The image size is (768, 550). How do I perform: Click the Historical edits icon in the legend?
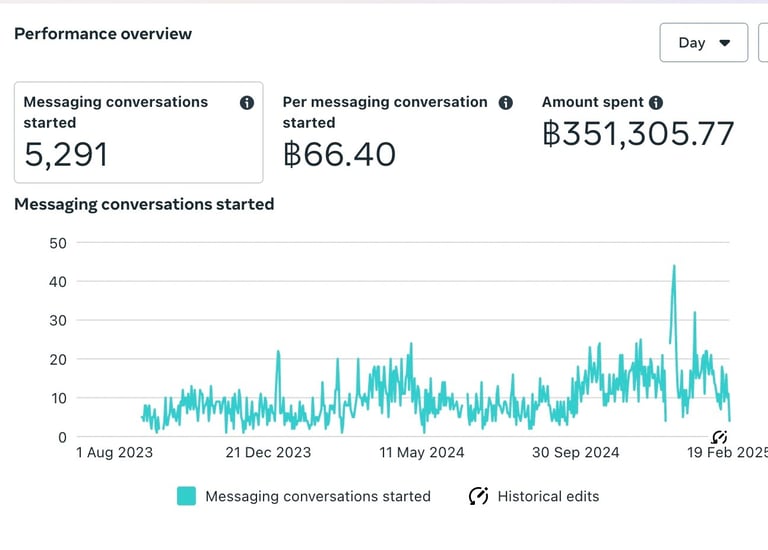coord(479,496)
